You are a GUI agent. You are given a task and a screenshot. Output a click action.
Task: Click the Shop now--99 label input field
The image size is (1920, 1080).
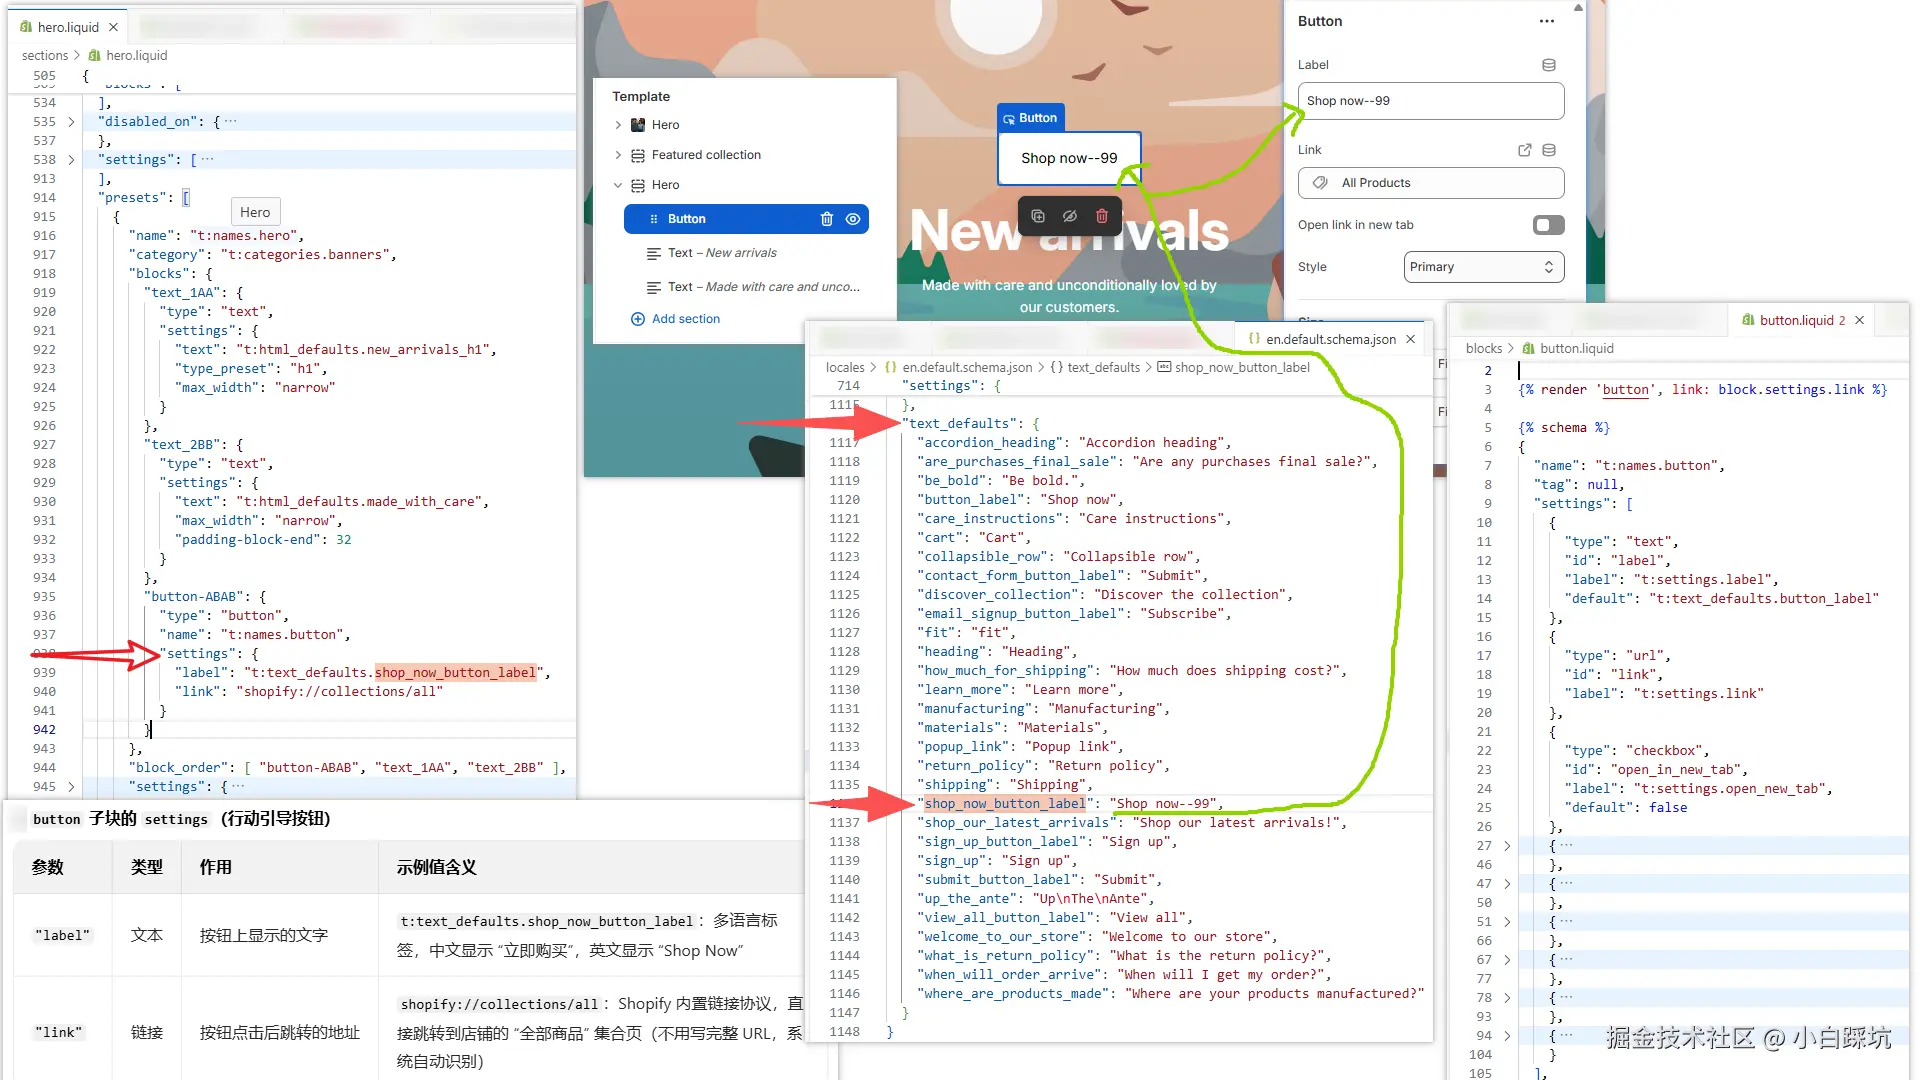tap(1430, 101)
